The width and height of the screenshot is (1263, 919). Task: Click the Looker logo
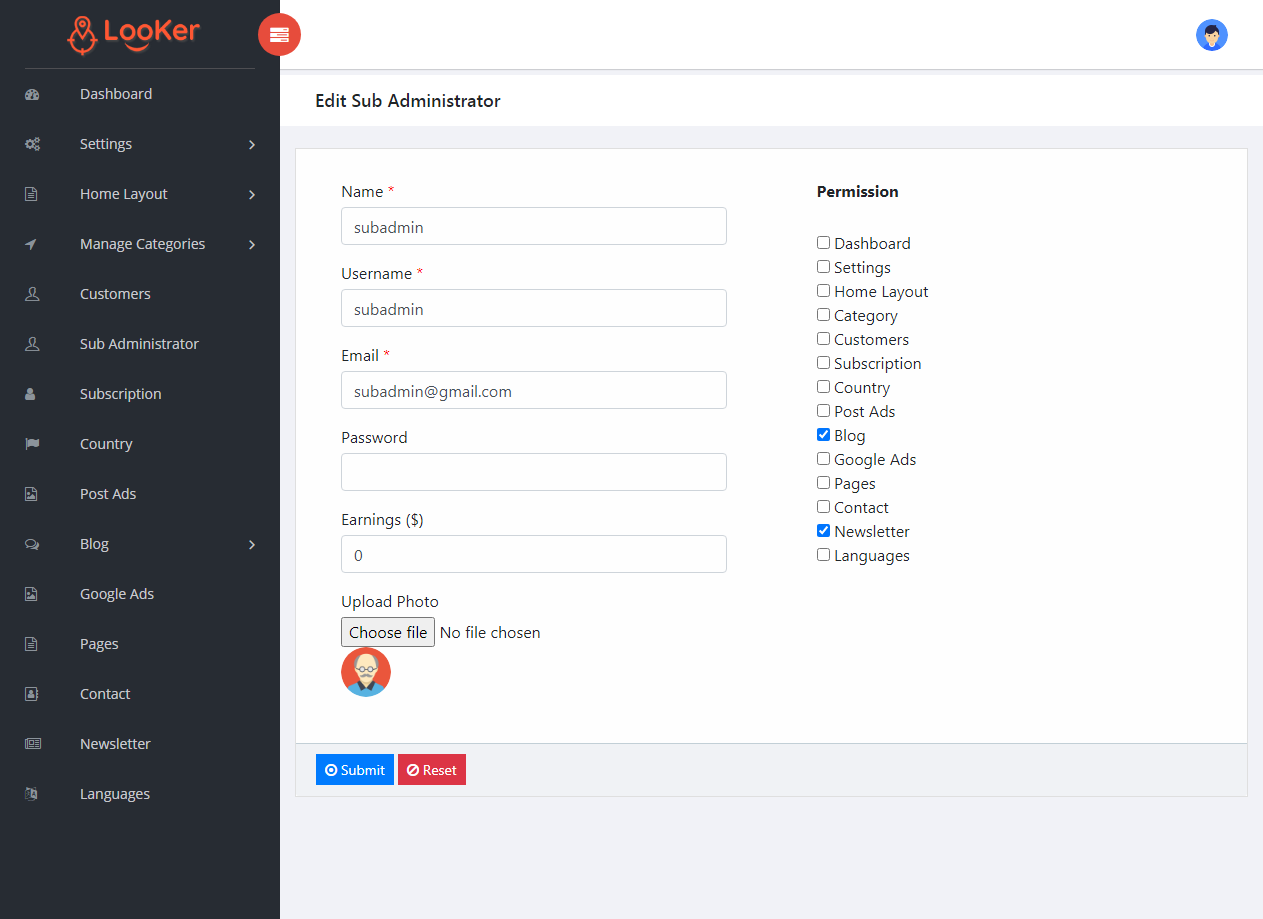[x=134, y=34]
